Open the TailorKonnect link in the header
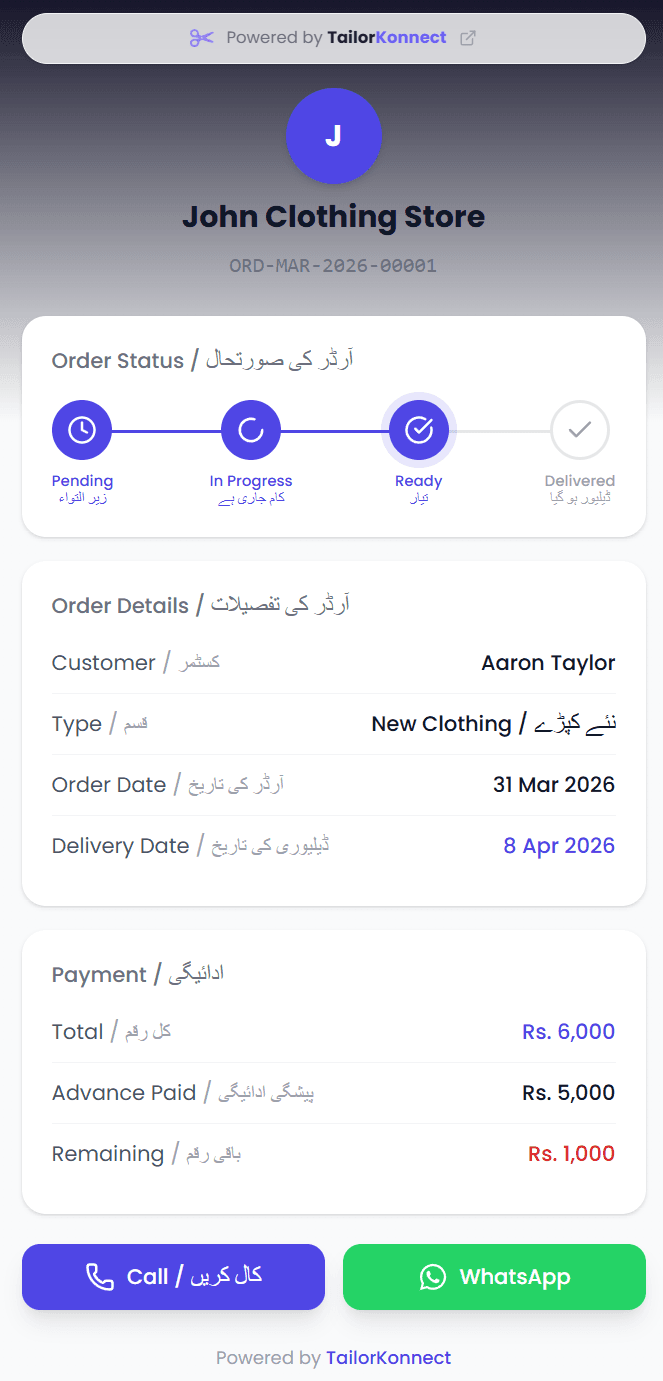 coord(387,37)
